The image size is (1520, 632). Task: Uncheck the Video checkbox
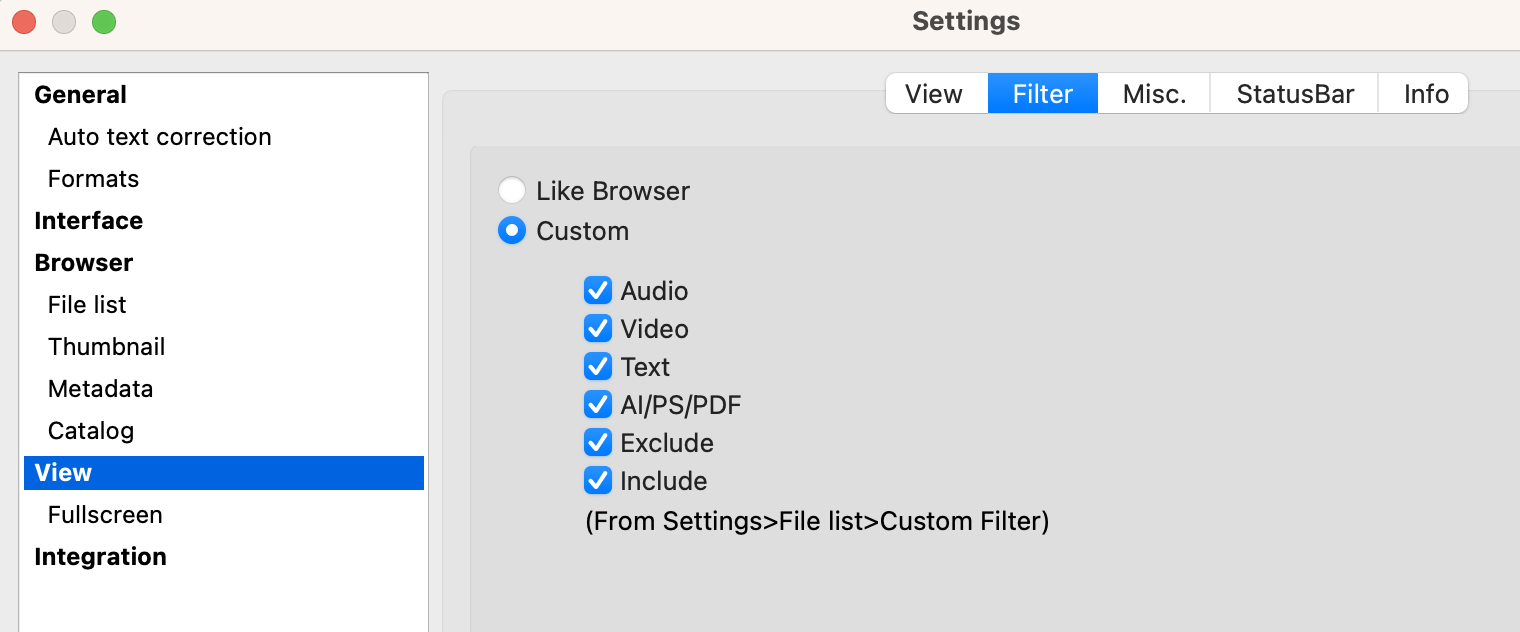598,329
